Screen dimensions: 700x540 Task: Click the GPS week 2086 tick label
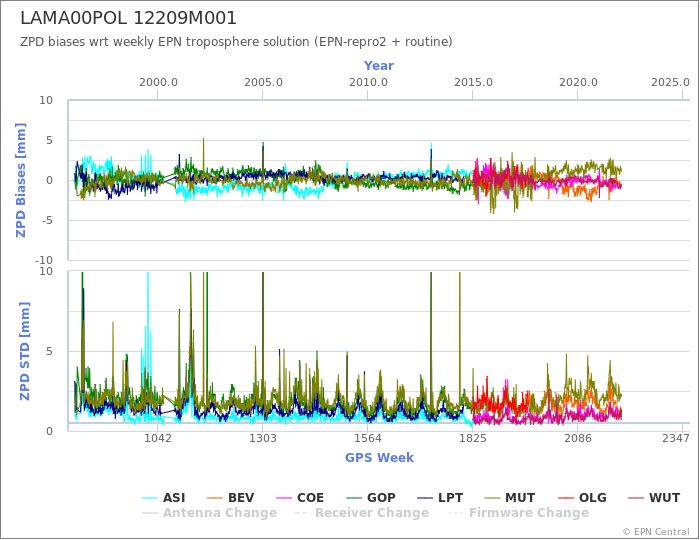tap(578, 438)
